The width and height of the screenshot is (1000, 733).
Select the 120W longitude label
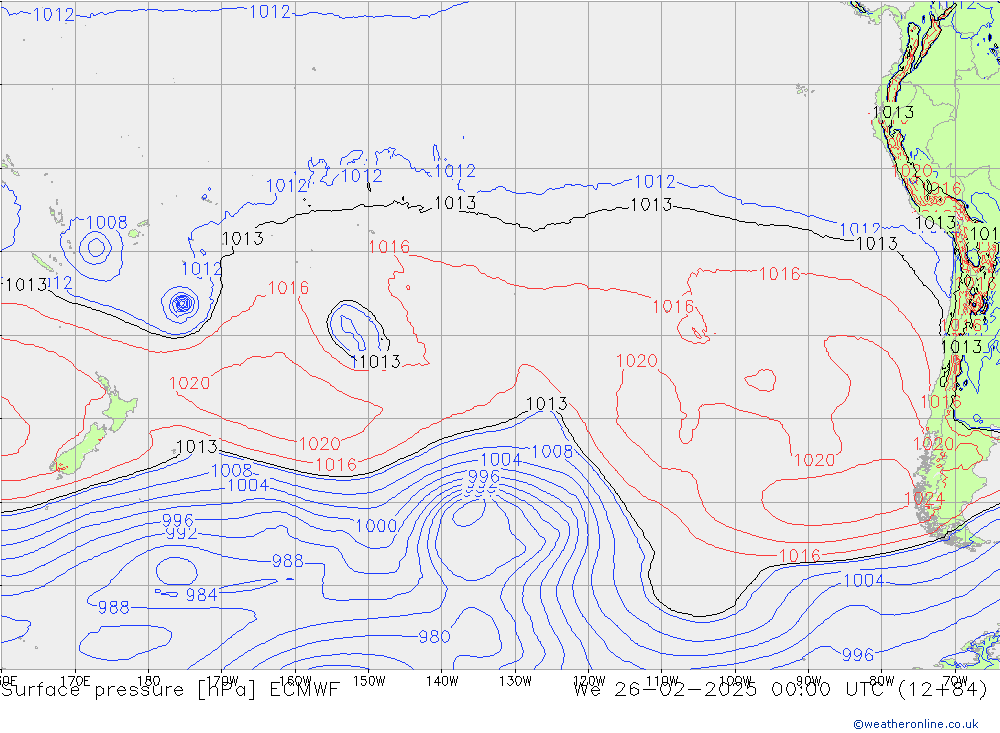tap(589, 681)
